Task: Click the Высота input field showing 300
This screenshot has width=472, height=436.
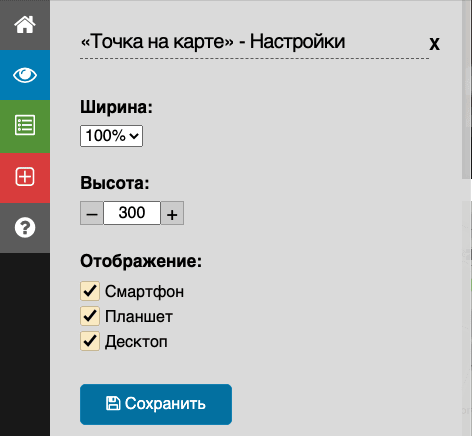Action: (132, 213)
